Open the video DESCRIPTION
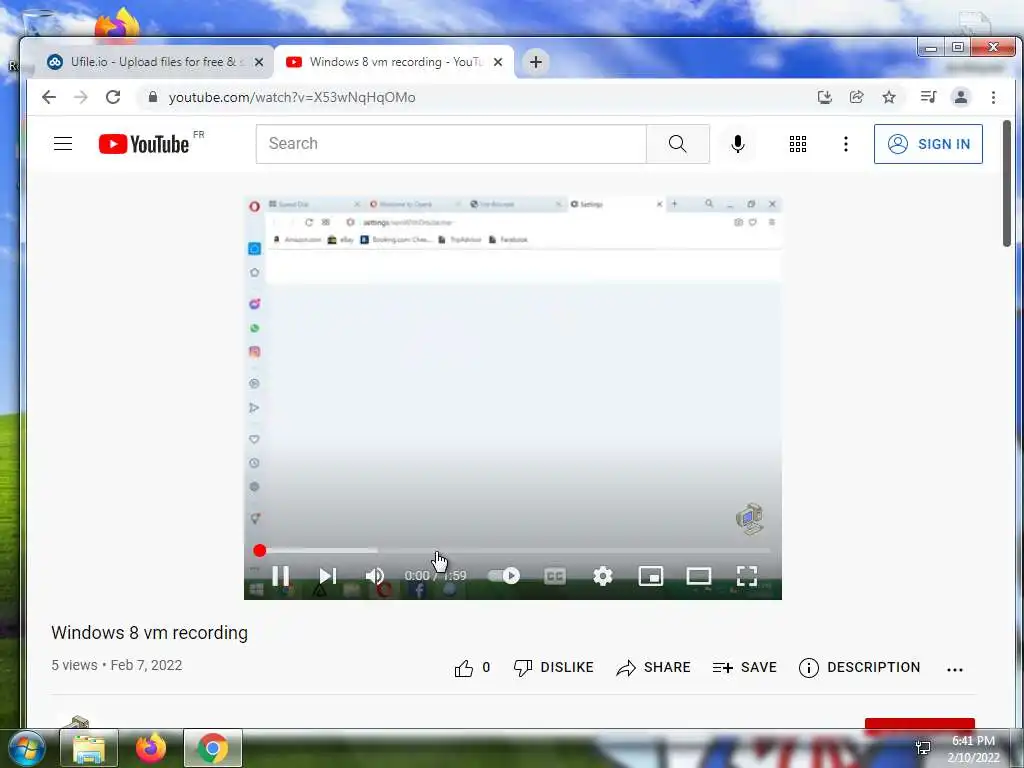The width and height of the screenshot is (1024, 768). (859, 667)
